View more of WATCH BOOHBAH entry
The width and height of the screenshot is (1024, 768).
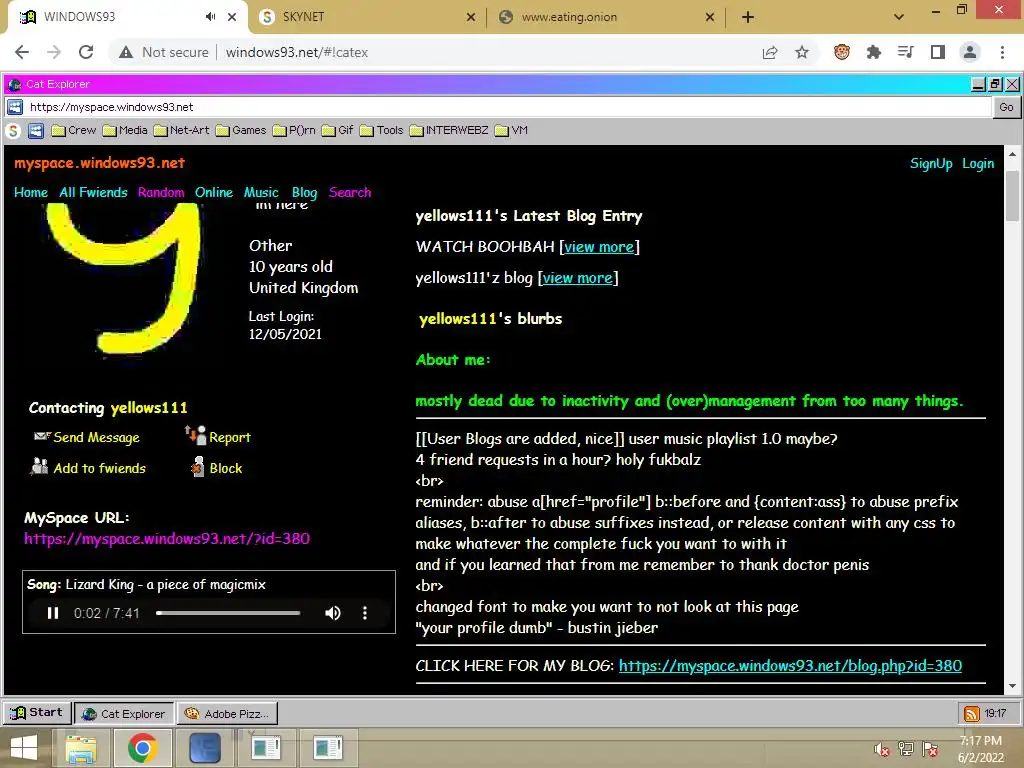coord(599,247)
